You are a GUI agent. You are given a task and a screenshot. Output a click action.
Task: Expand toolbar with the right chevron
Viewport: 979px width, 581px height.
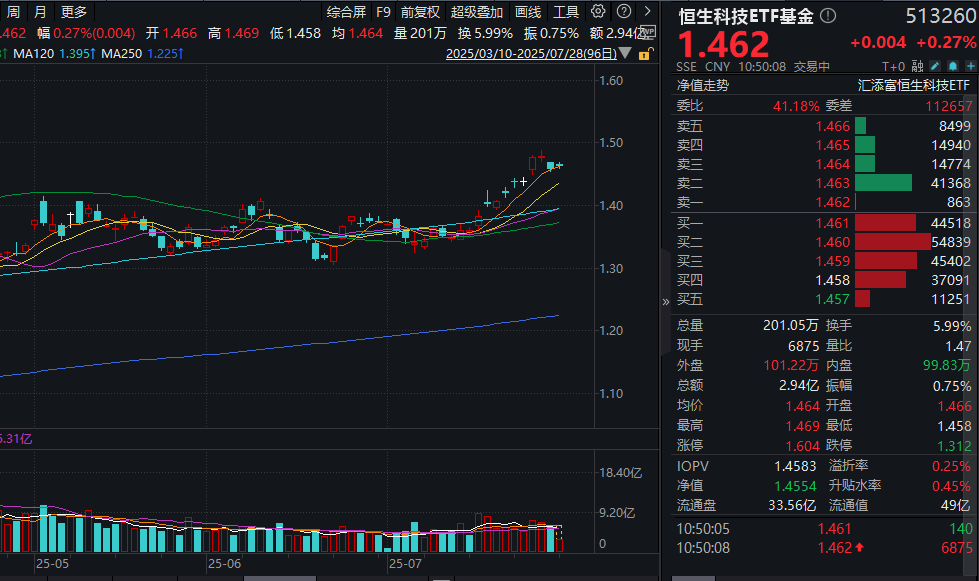pos(647,11)
